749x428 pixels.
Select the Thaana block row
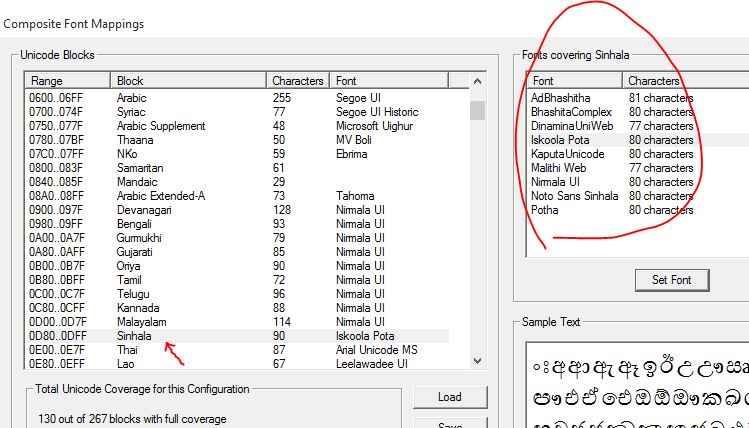pyautogui.click(x=237, y=140)
